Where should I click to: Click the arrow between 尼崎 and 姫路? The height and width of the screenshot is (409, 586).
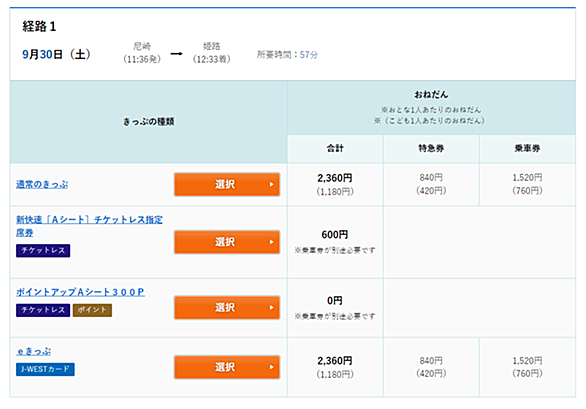click(176, 54)
